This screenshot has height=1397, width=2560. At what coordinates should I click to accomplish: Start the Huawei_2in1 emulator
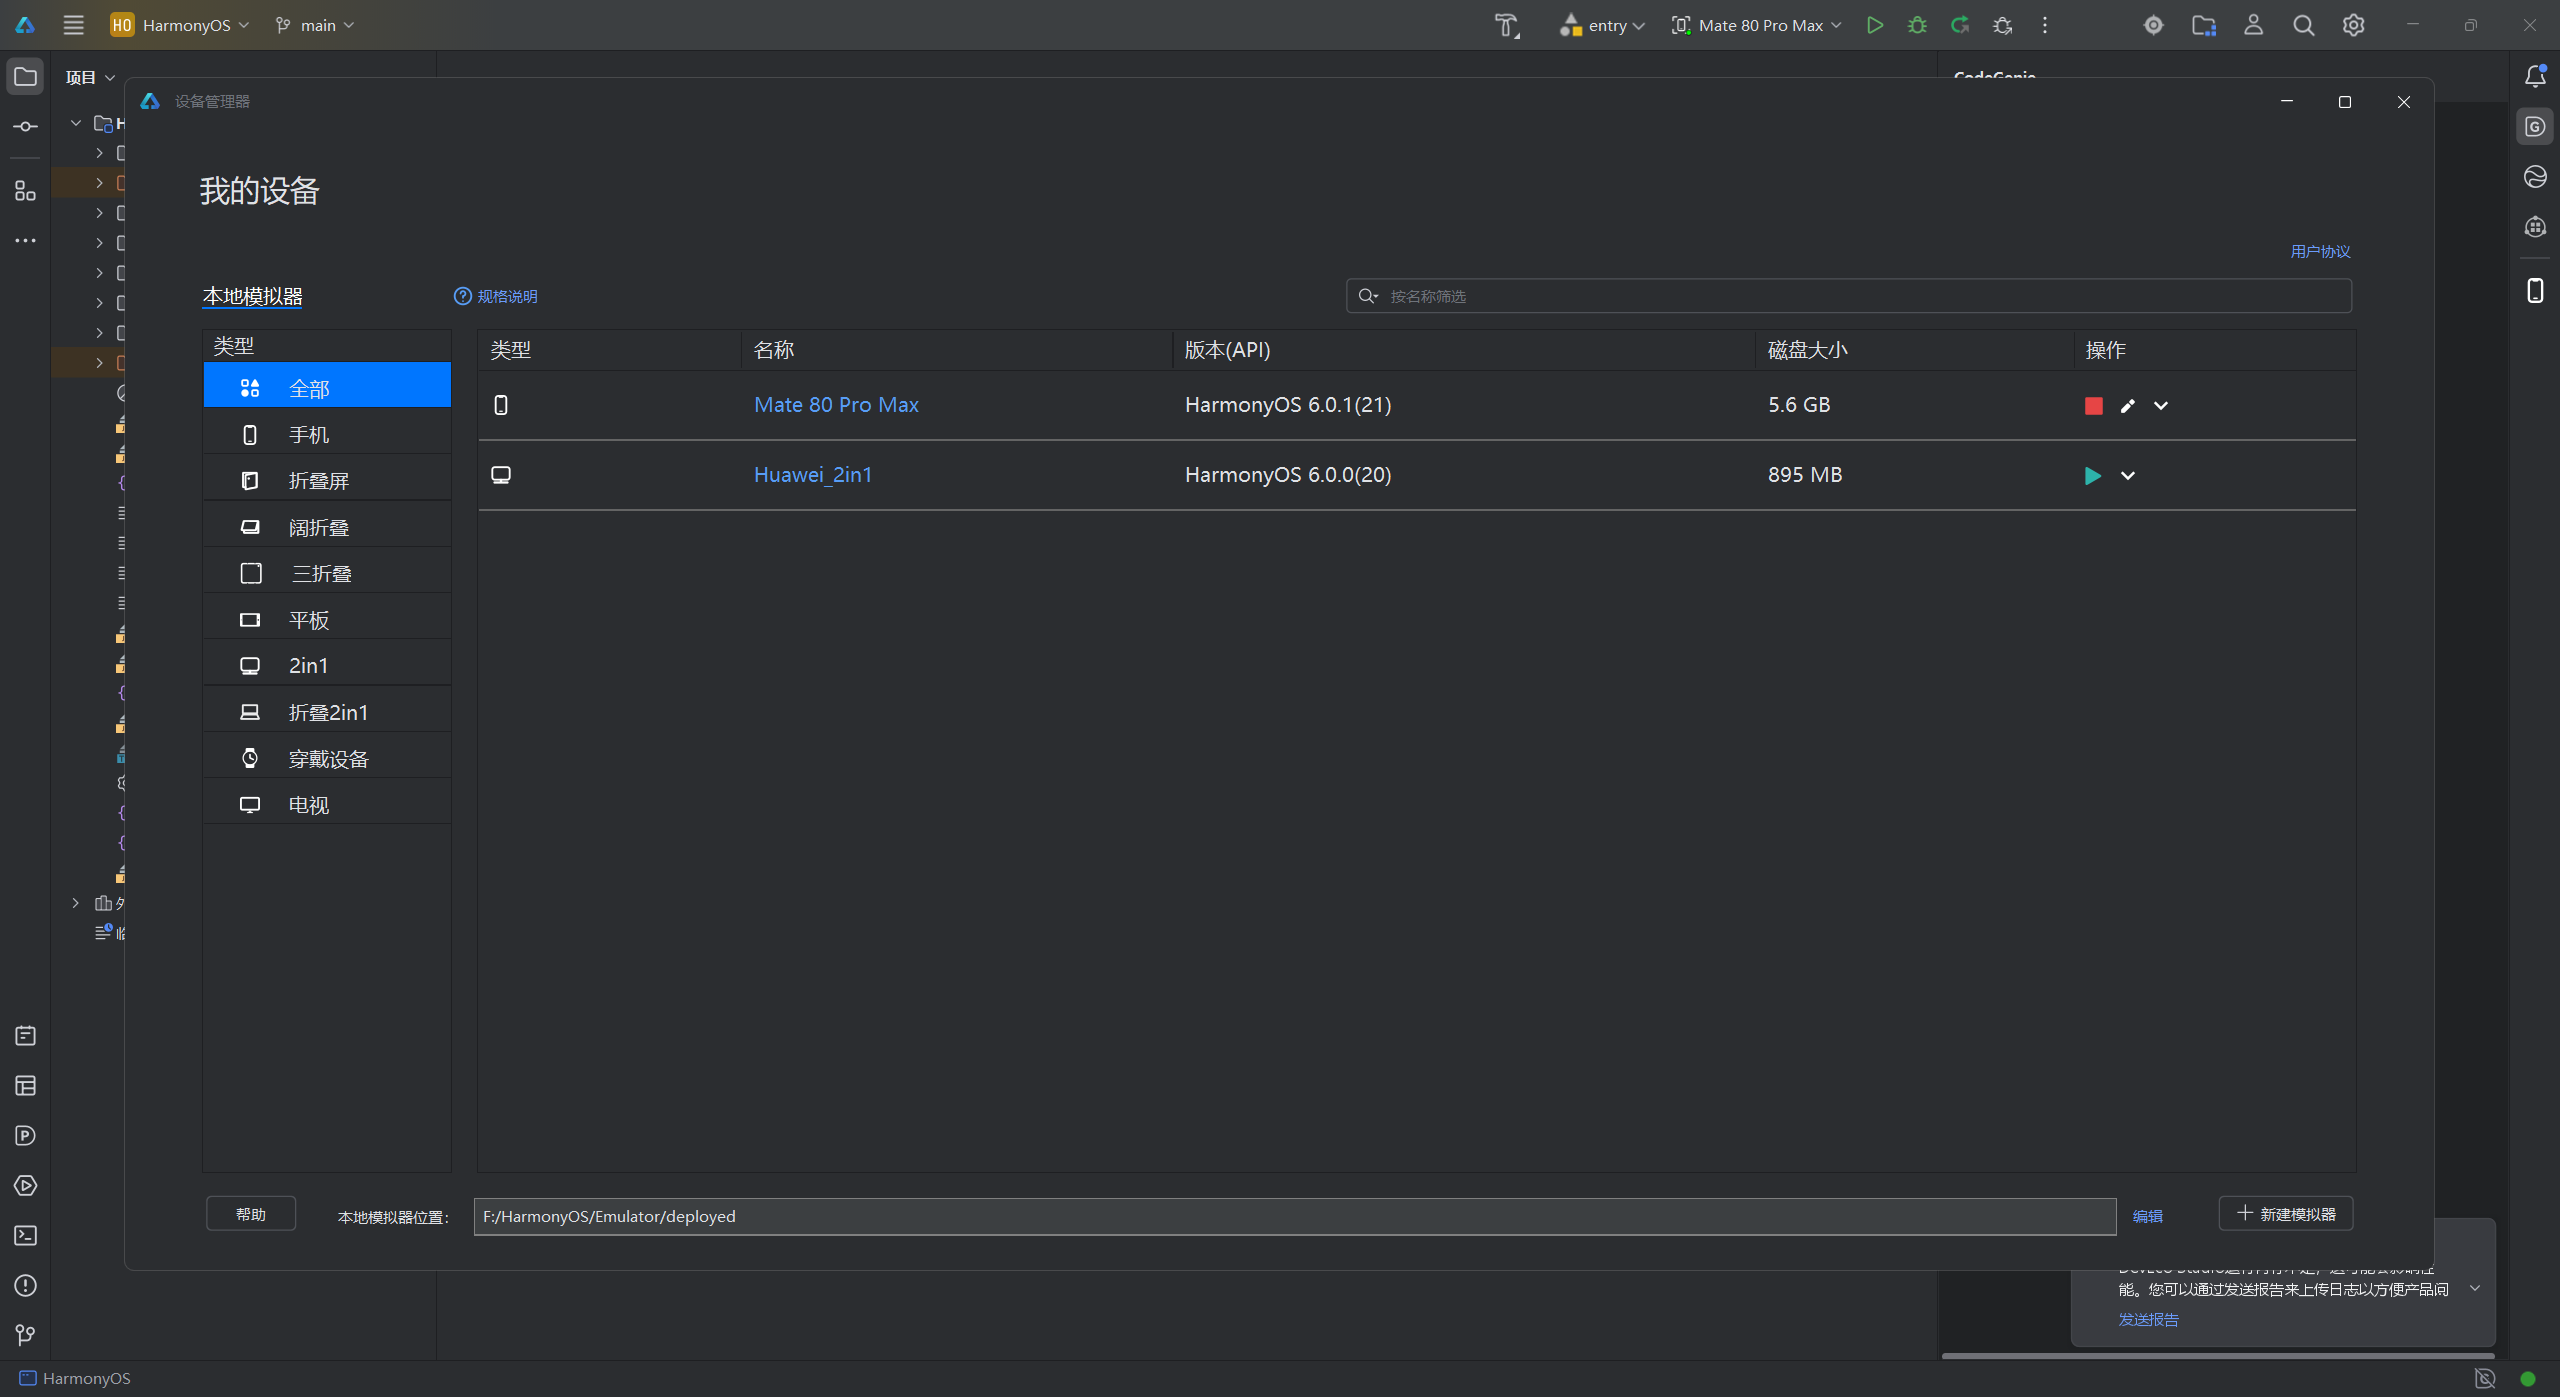point(2092,475)
